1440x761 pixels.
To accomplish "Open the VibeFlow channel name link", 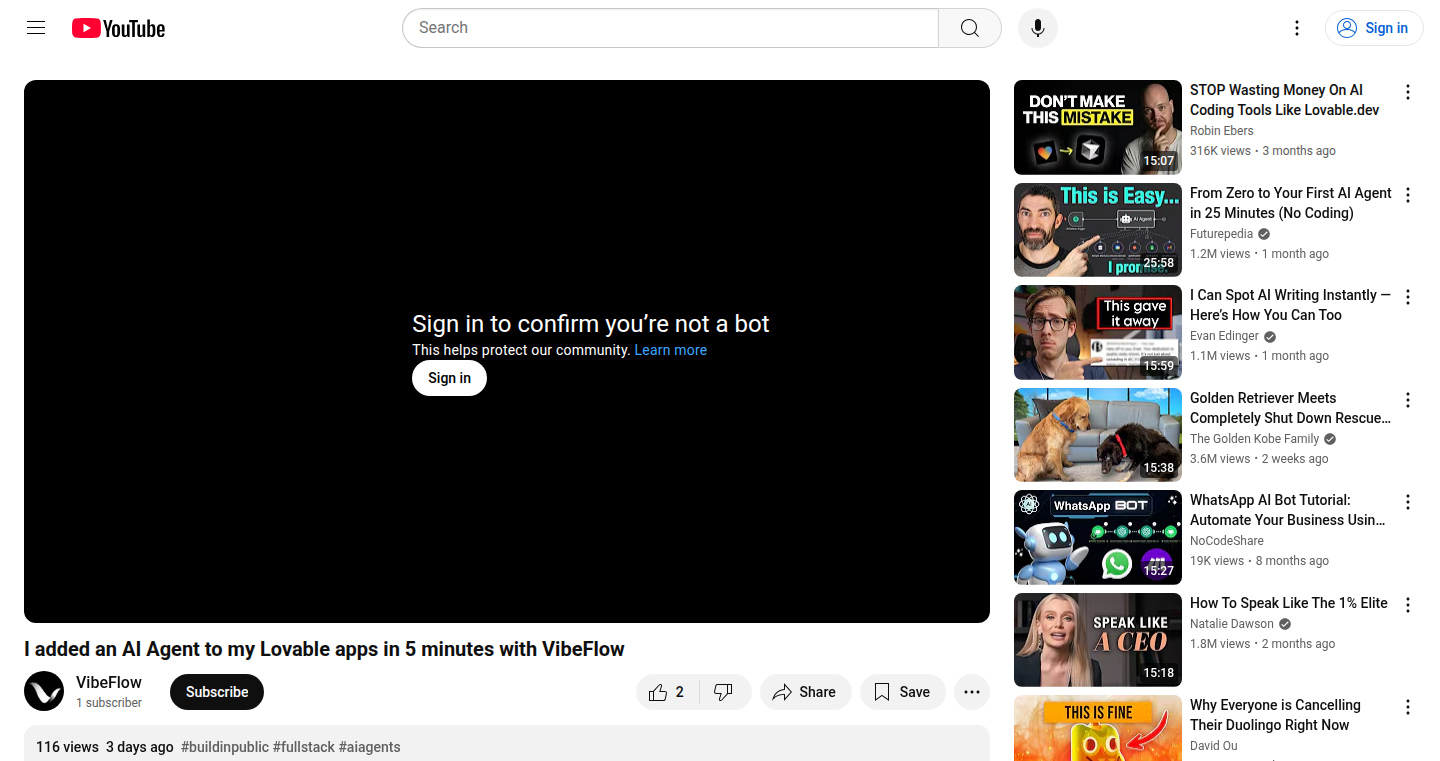I will tap(109, 682).
